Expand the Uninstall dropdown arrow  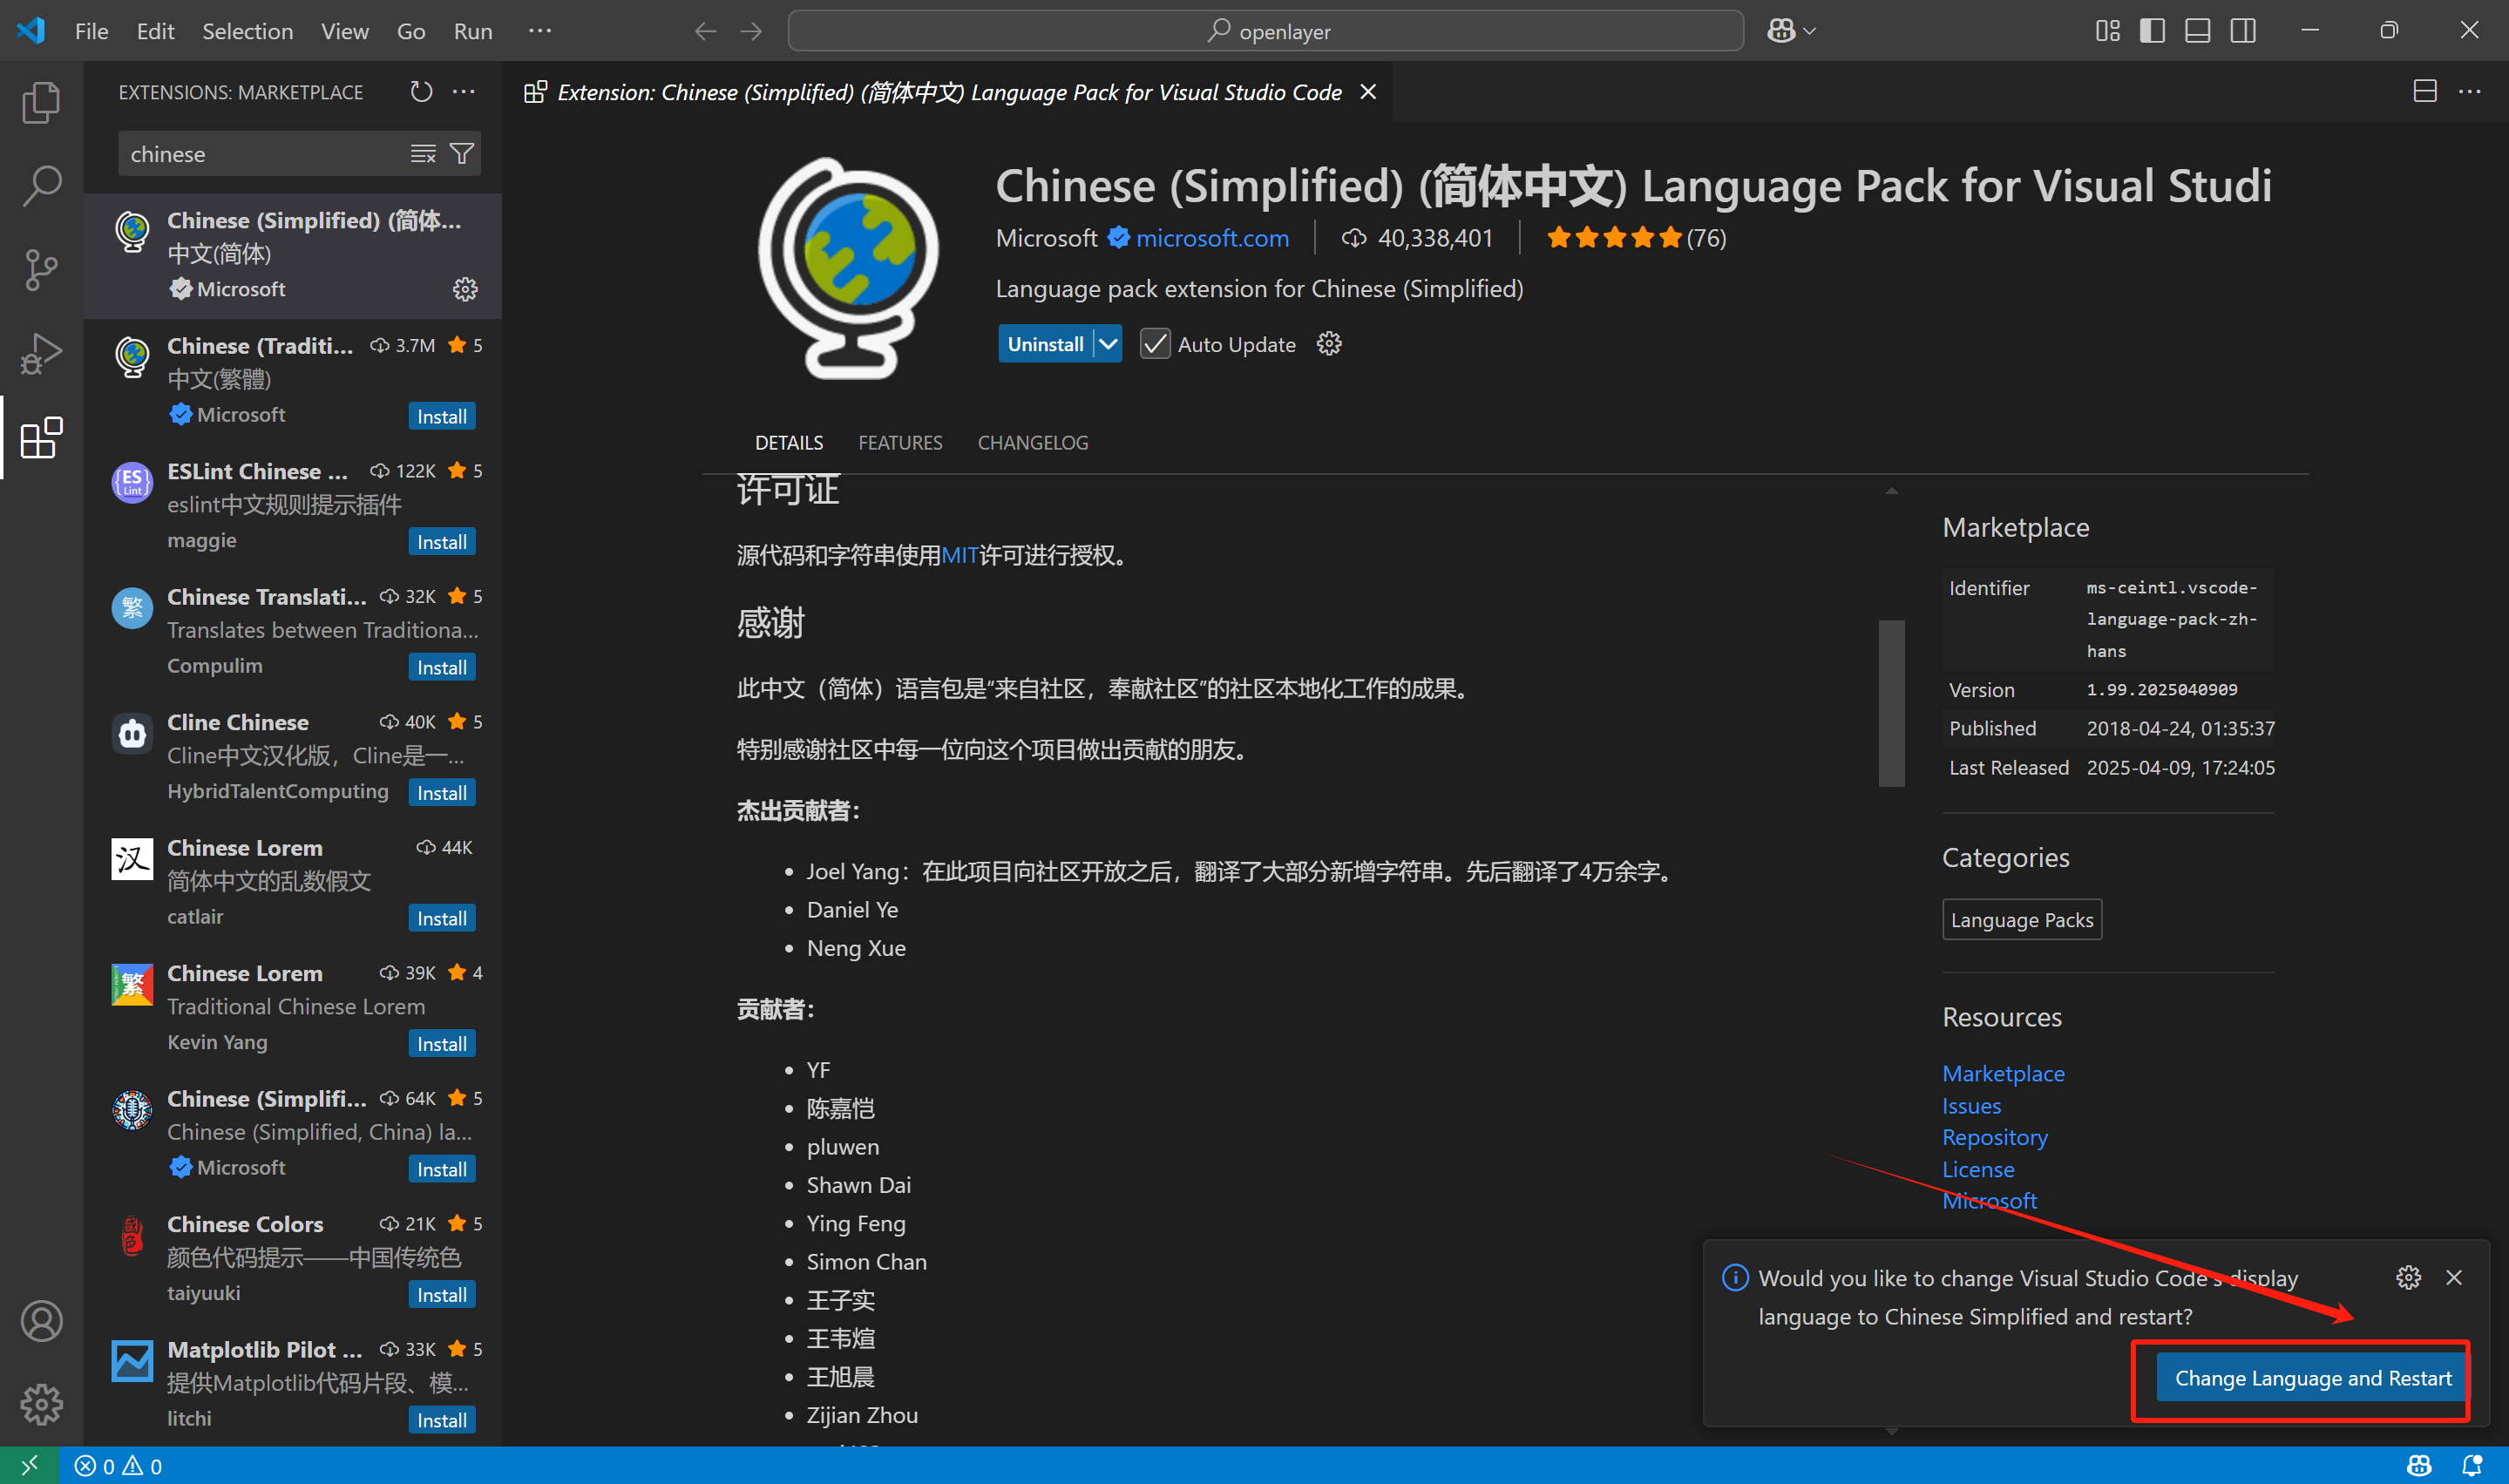[1108, 344]
